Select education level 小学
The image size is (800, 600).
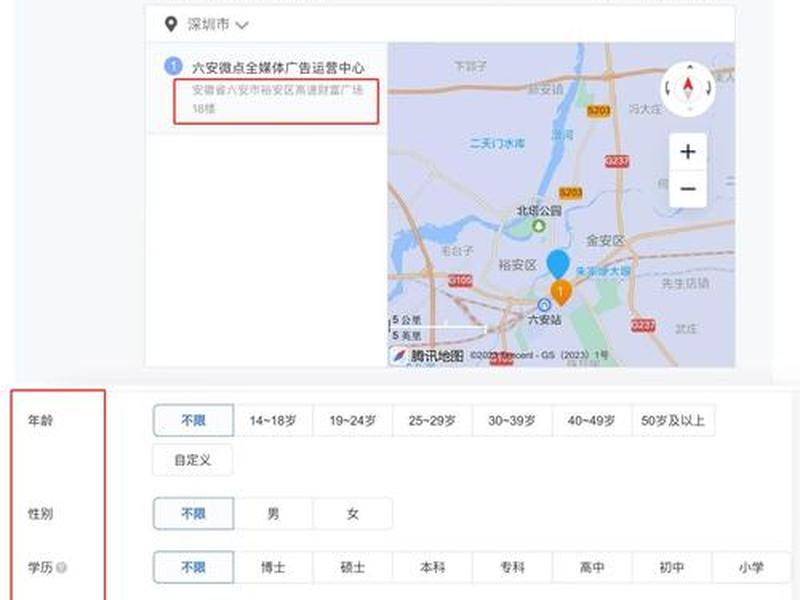pos(751,567)
